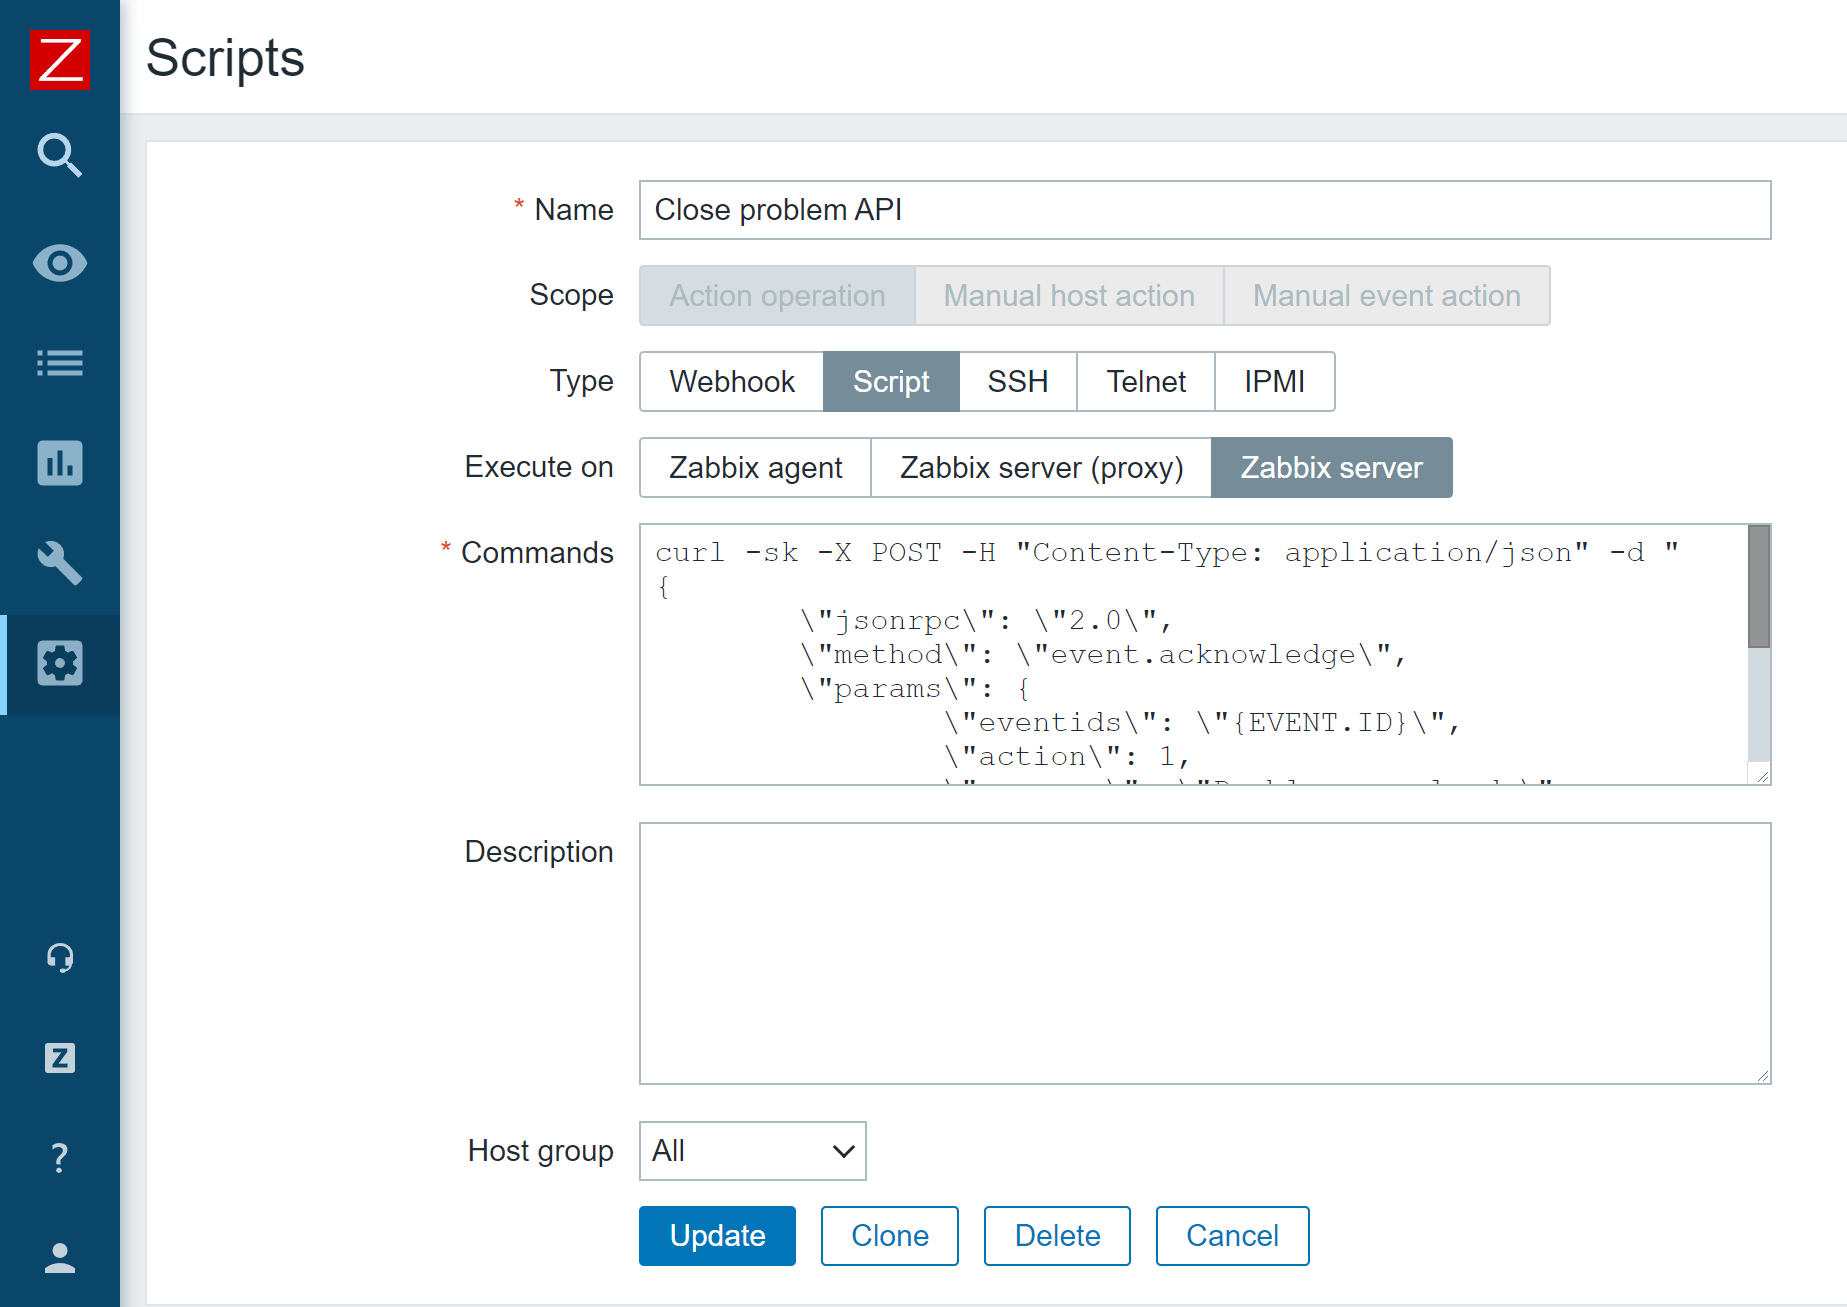Image resolution: width=1847 pixels, height=1307 pixels.
Task: Select SSH script type
Action: click(x=1017, y=381)
